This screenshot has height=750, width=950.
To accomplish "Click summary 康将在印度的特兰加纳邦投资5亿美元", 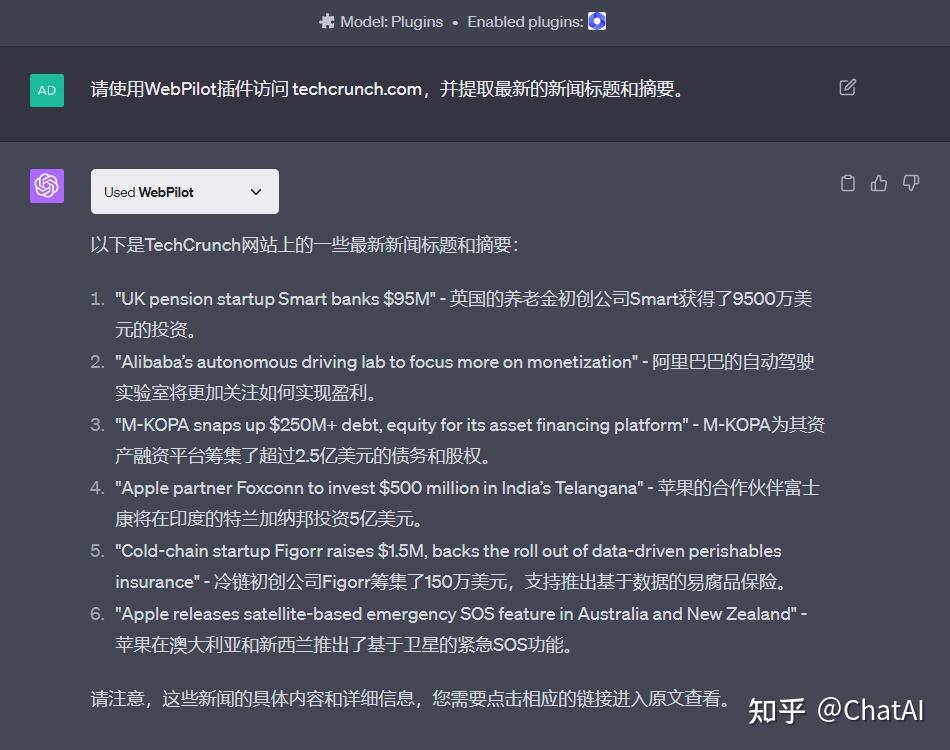I will [x=269, y=519].
